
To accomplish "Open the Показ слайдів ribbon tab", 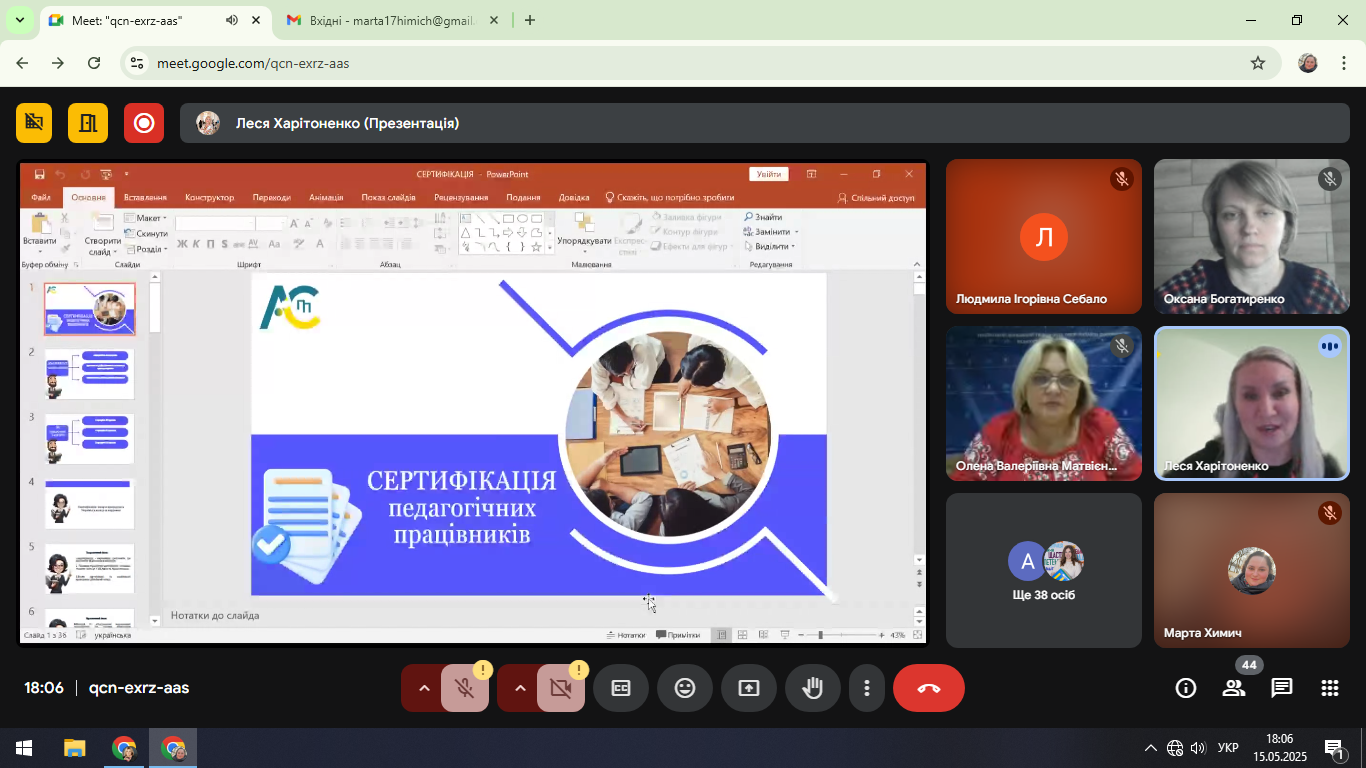I will point(388,198).
